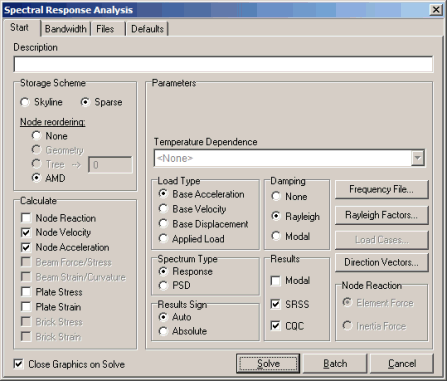The width and height of the screenshot is (447, 381).
Task: Enable Plate Strain calculation
Action: 51,307
